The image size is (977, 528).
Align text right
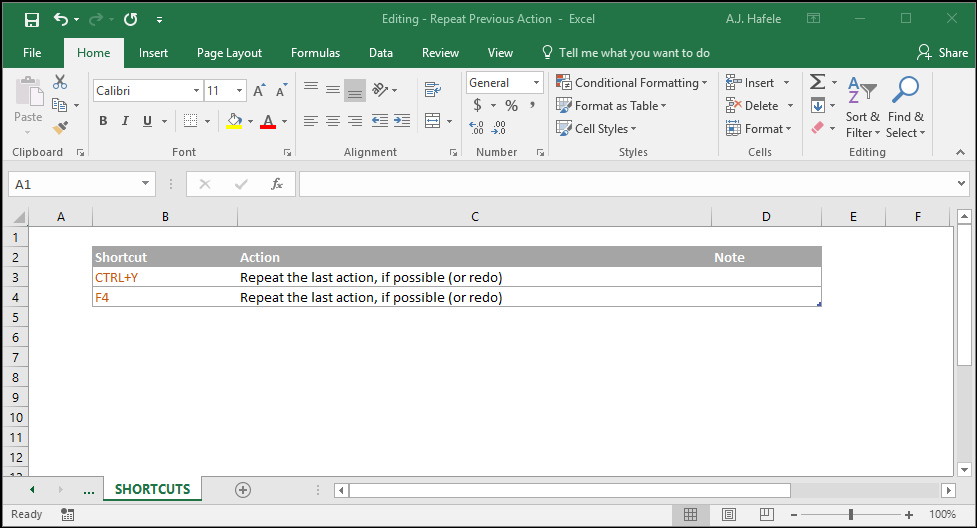click(x=355, y=121)
